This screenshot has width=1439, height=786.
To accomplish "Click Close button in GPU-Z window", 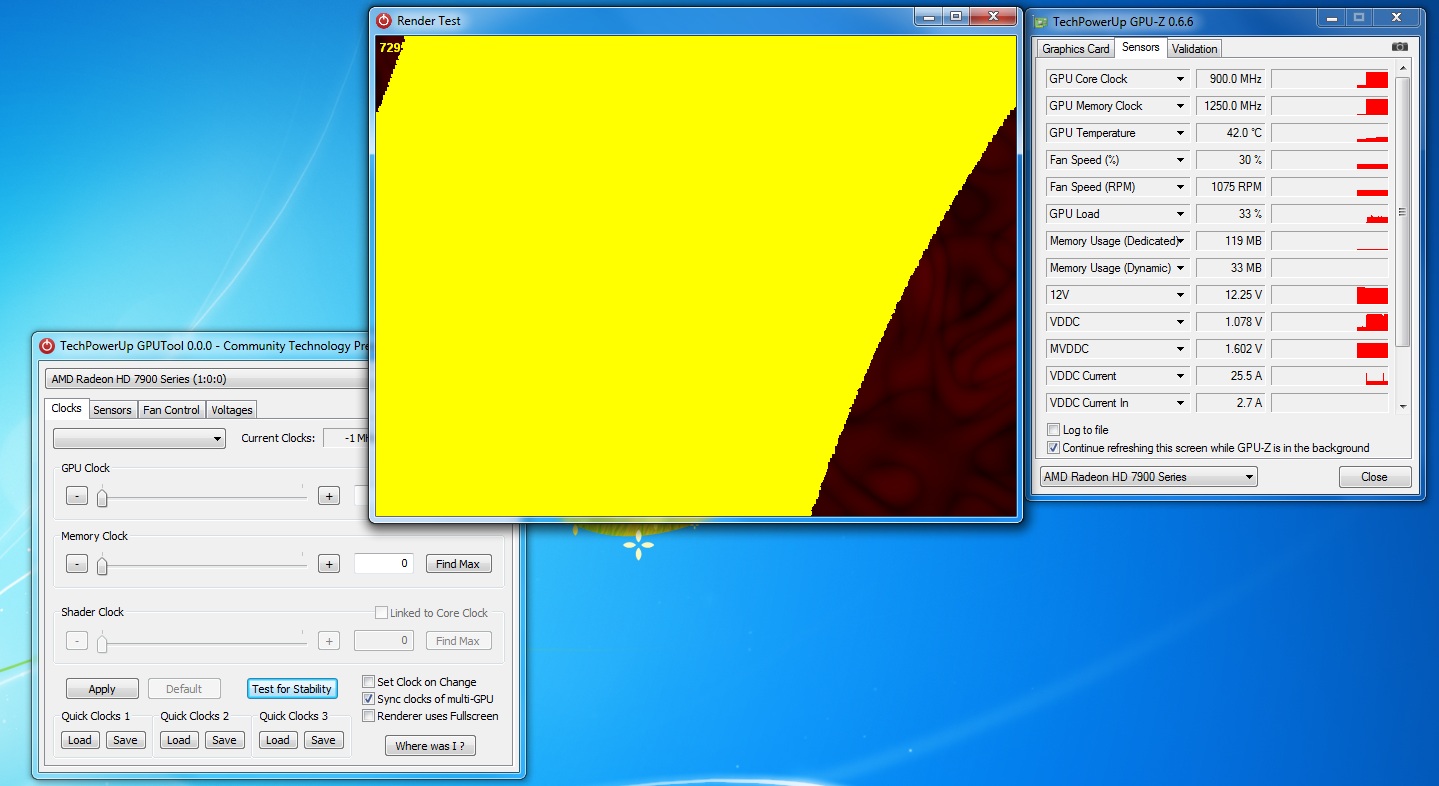I will click(1374, 477).
